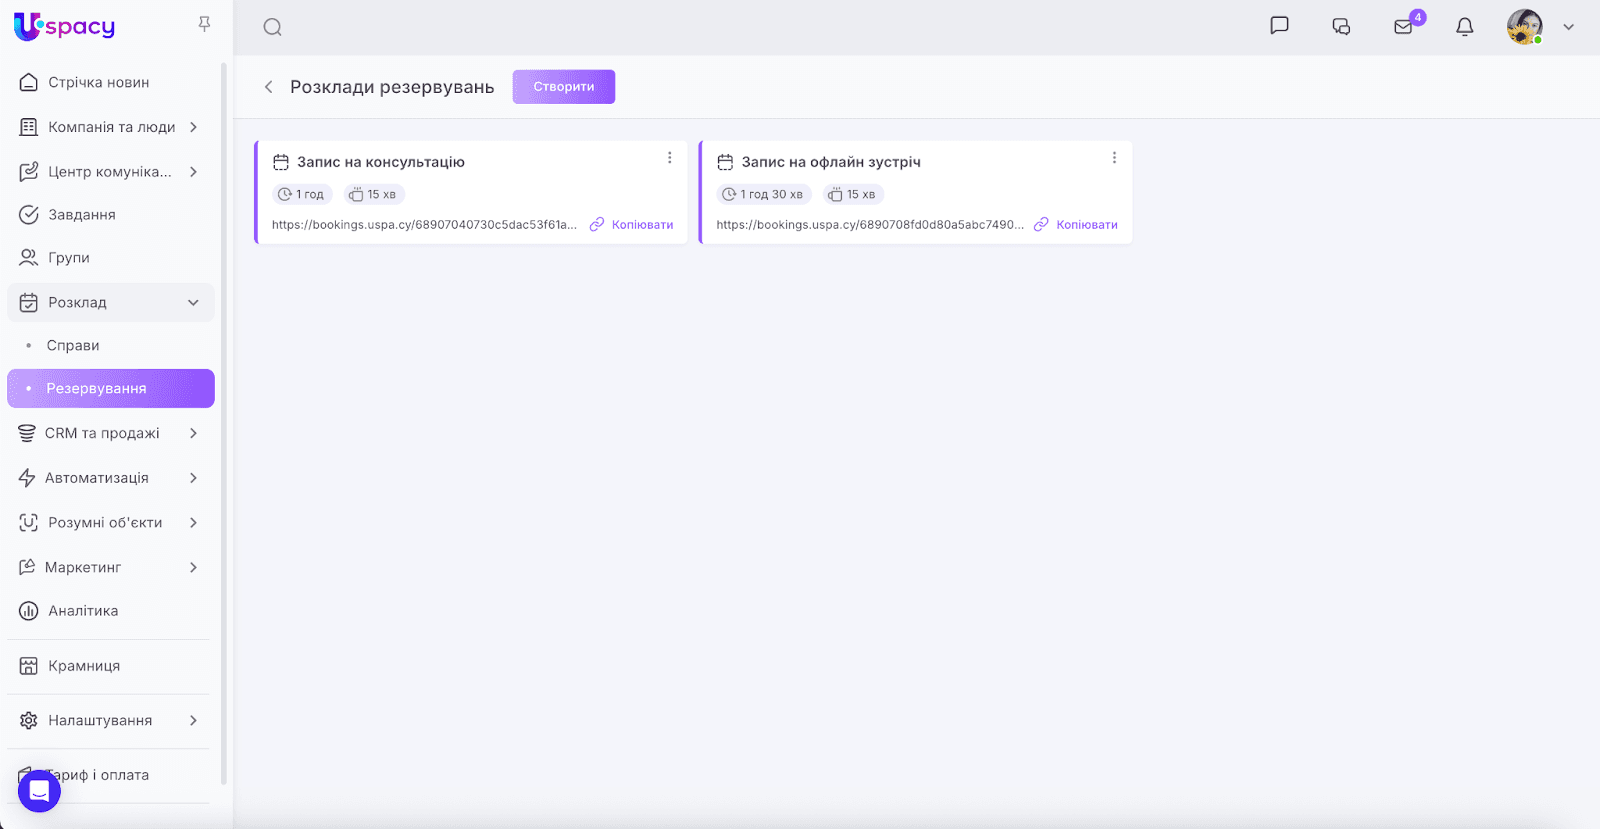Expand the CRM та продажі chevron
The width and height of the screenshot is (1600, 829).
[x=193, y=433]
